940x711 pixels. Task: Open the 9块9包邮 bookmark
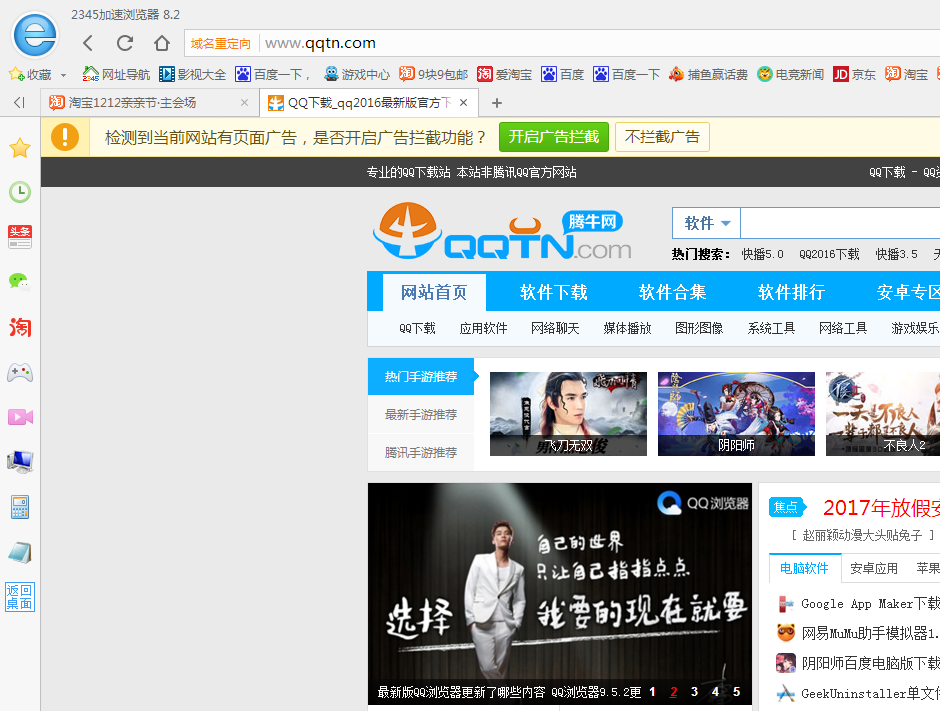pos(433,74)
